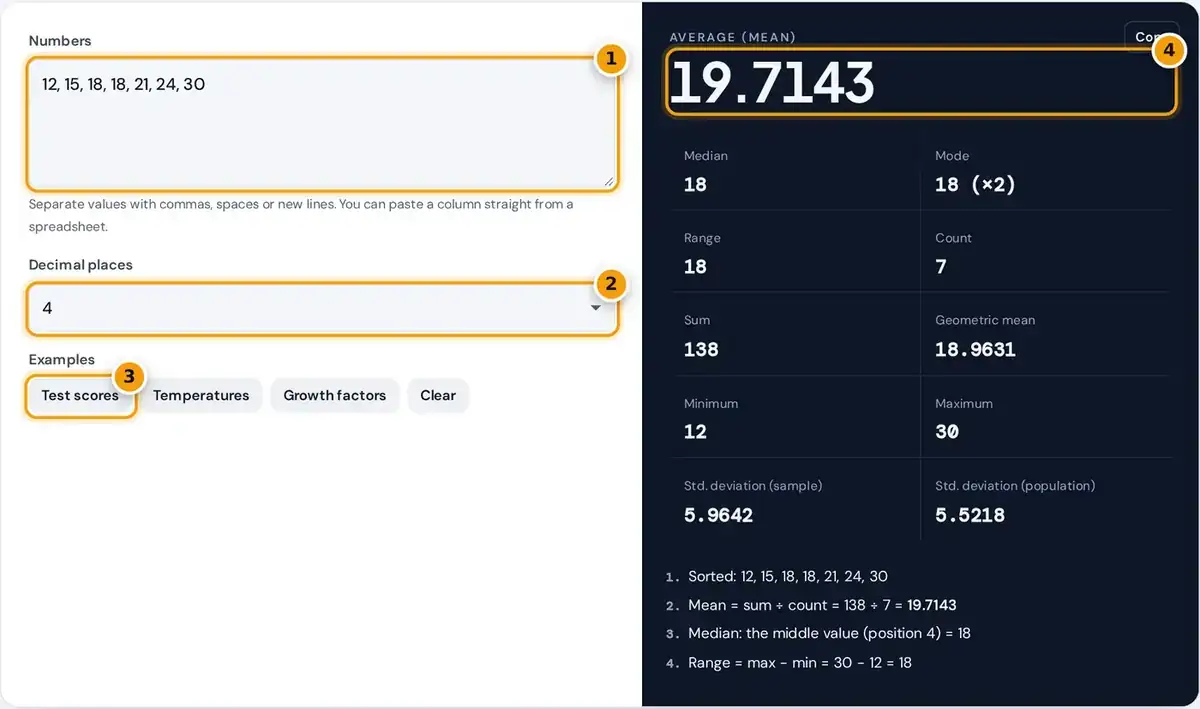Click the Maximum value 30

click(947, 432)
